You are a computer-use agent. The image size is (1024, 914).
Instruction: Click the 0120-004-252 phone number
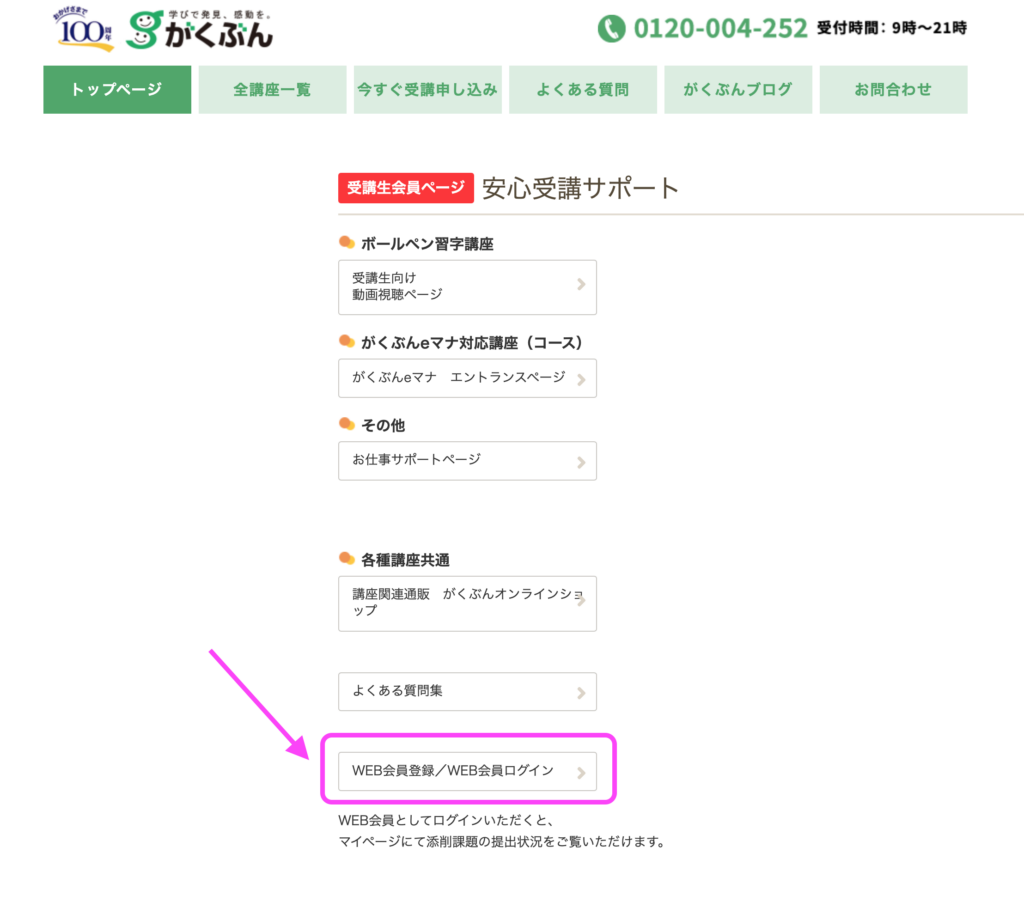[x=720, y=28]
